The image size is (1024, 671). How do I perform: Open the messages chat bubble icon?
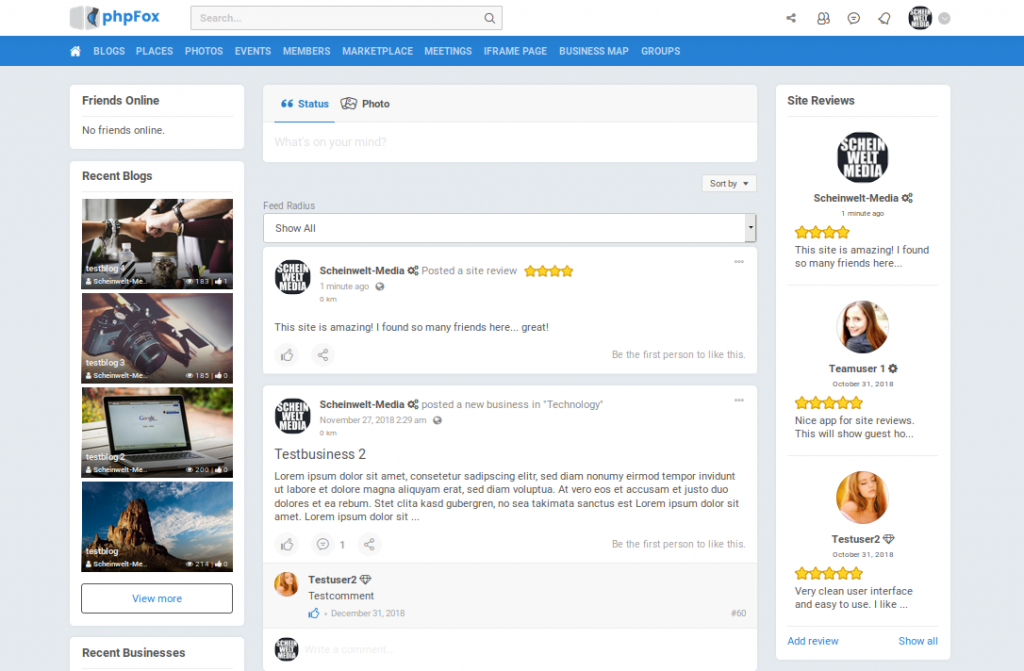tap(853, 17)
